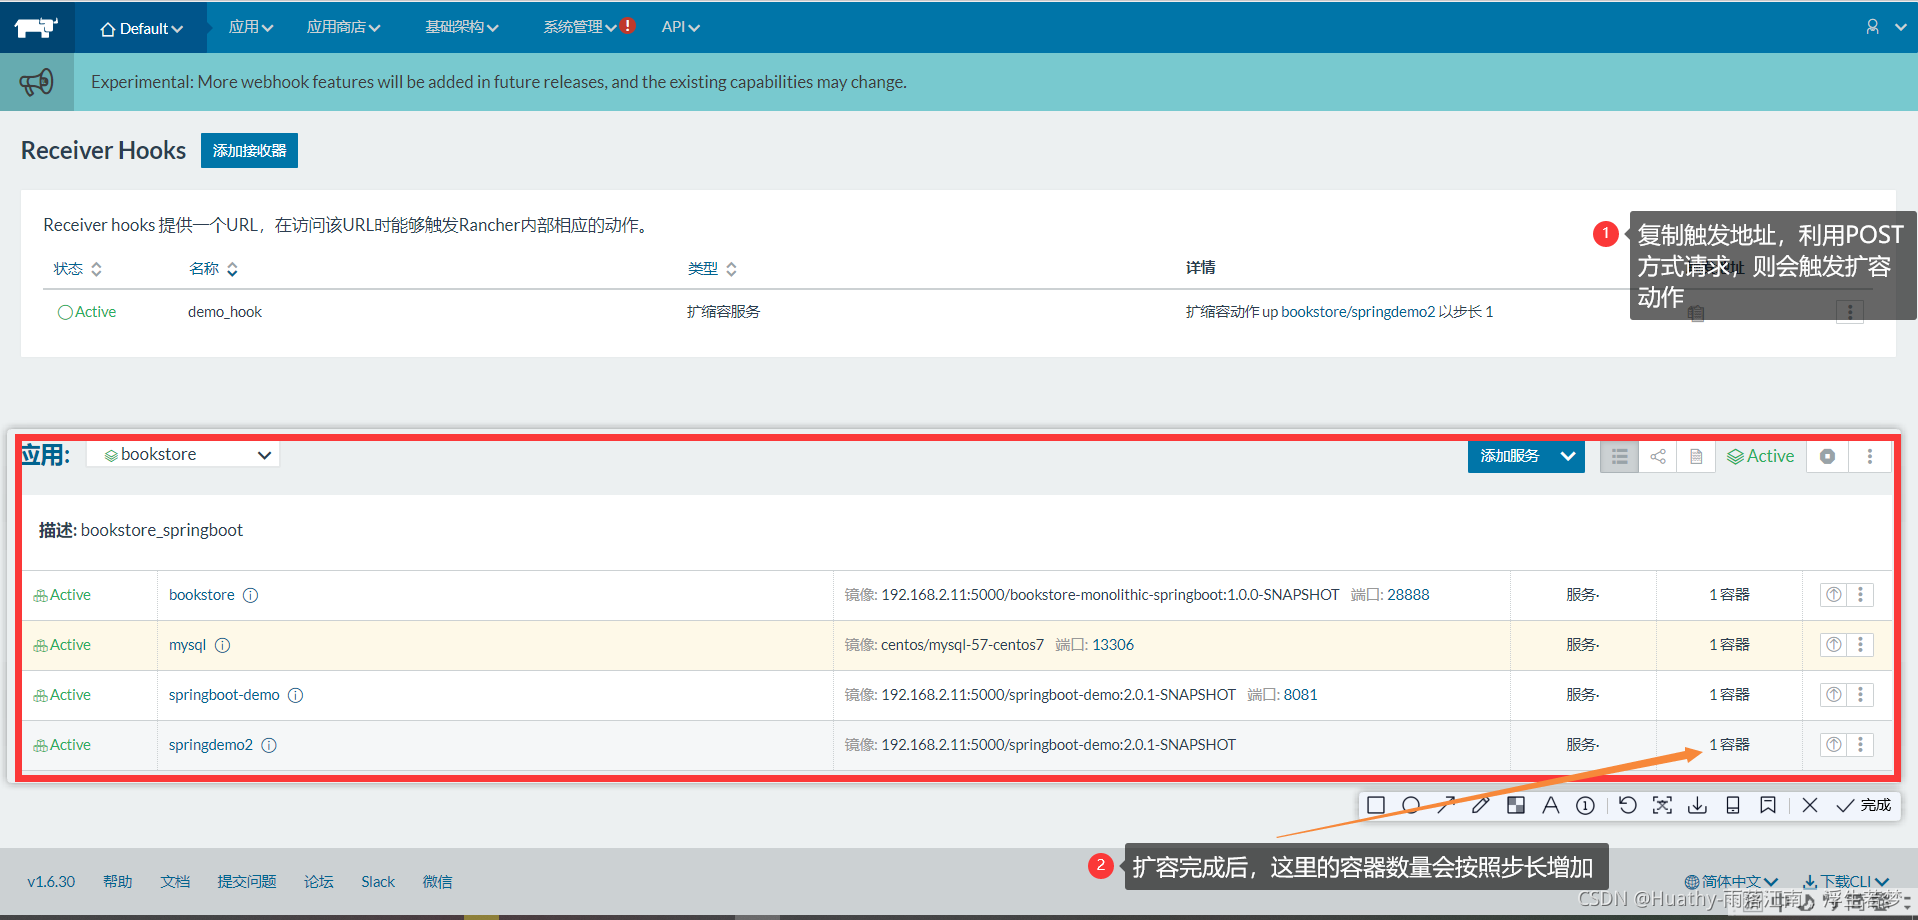
Task: Open the v1.6.30 version link
Action: tap(51, 882)
